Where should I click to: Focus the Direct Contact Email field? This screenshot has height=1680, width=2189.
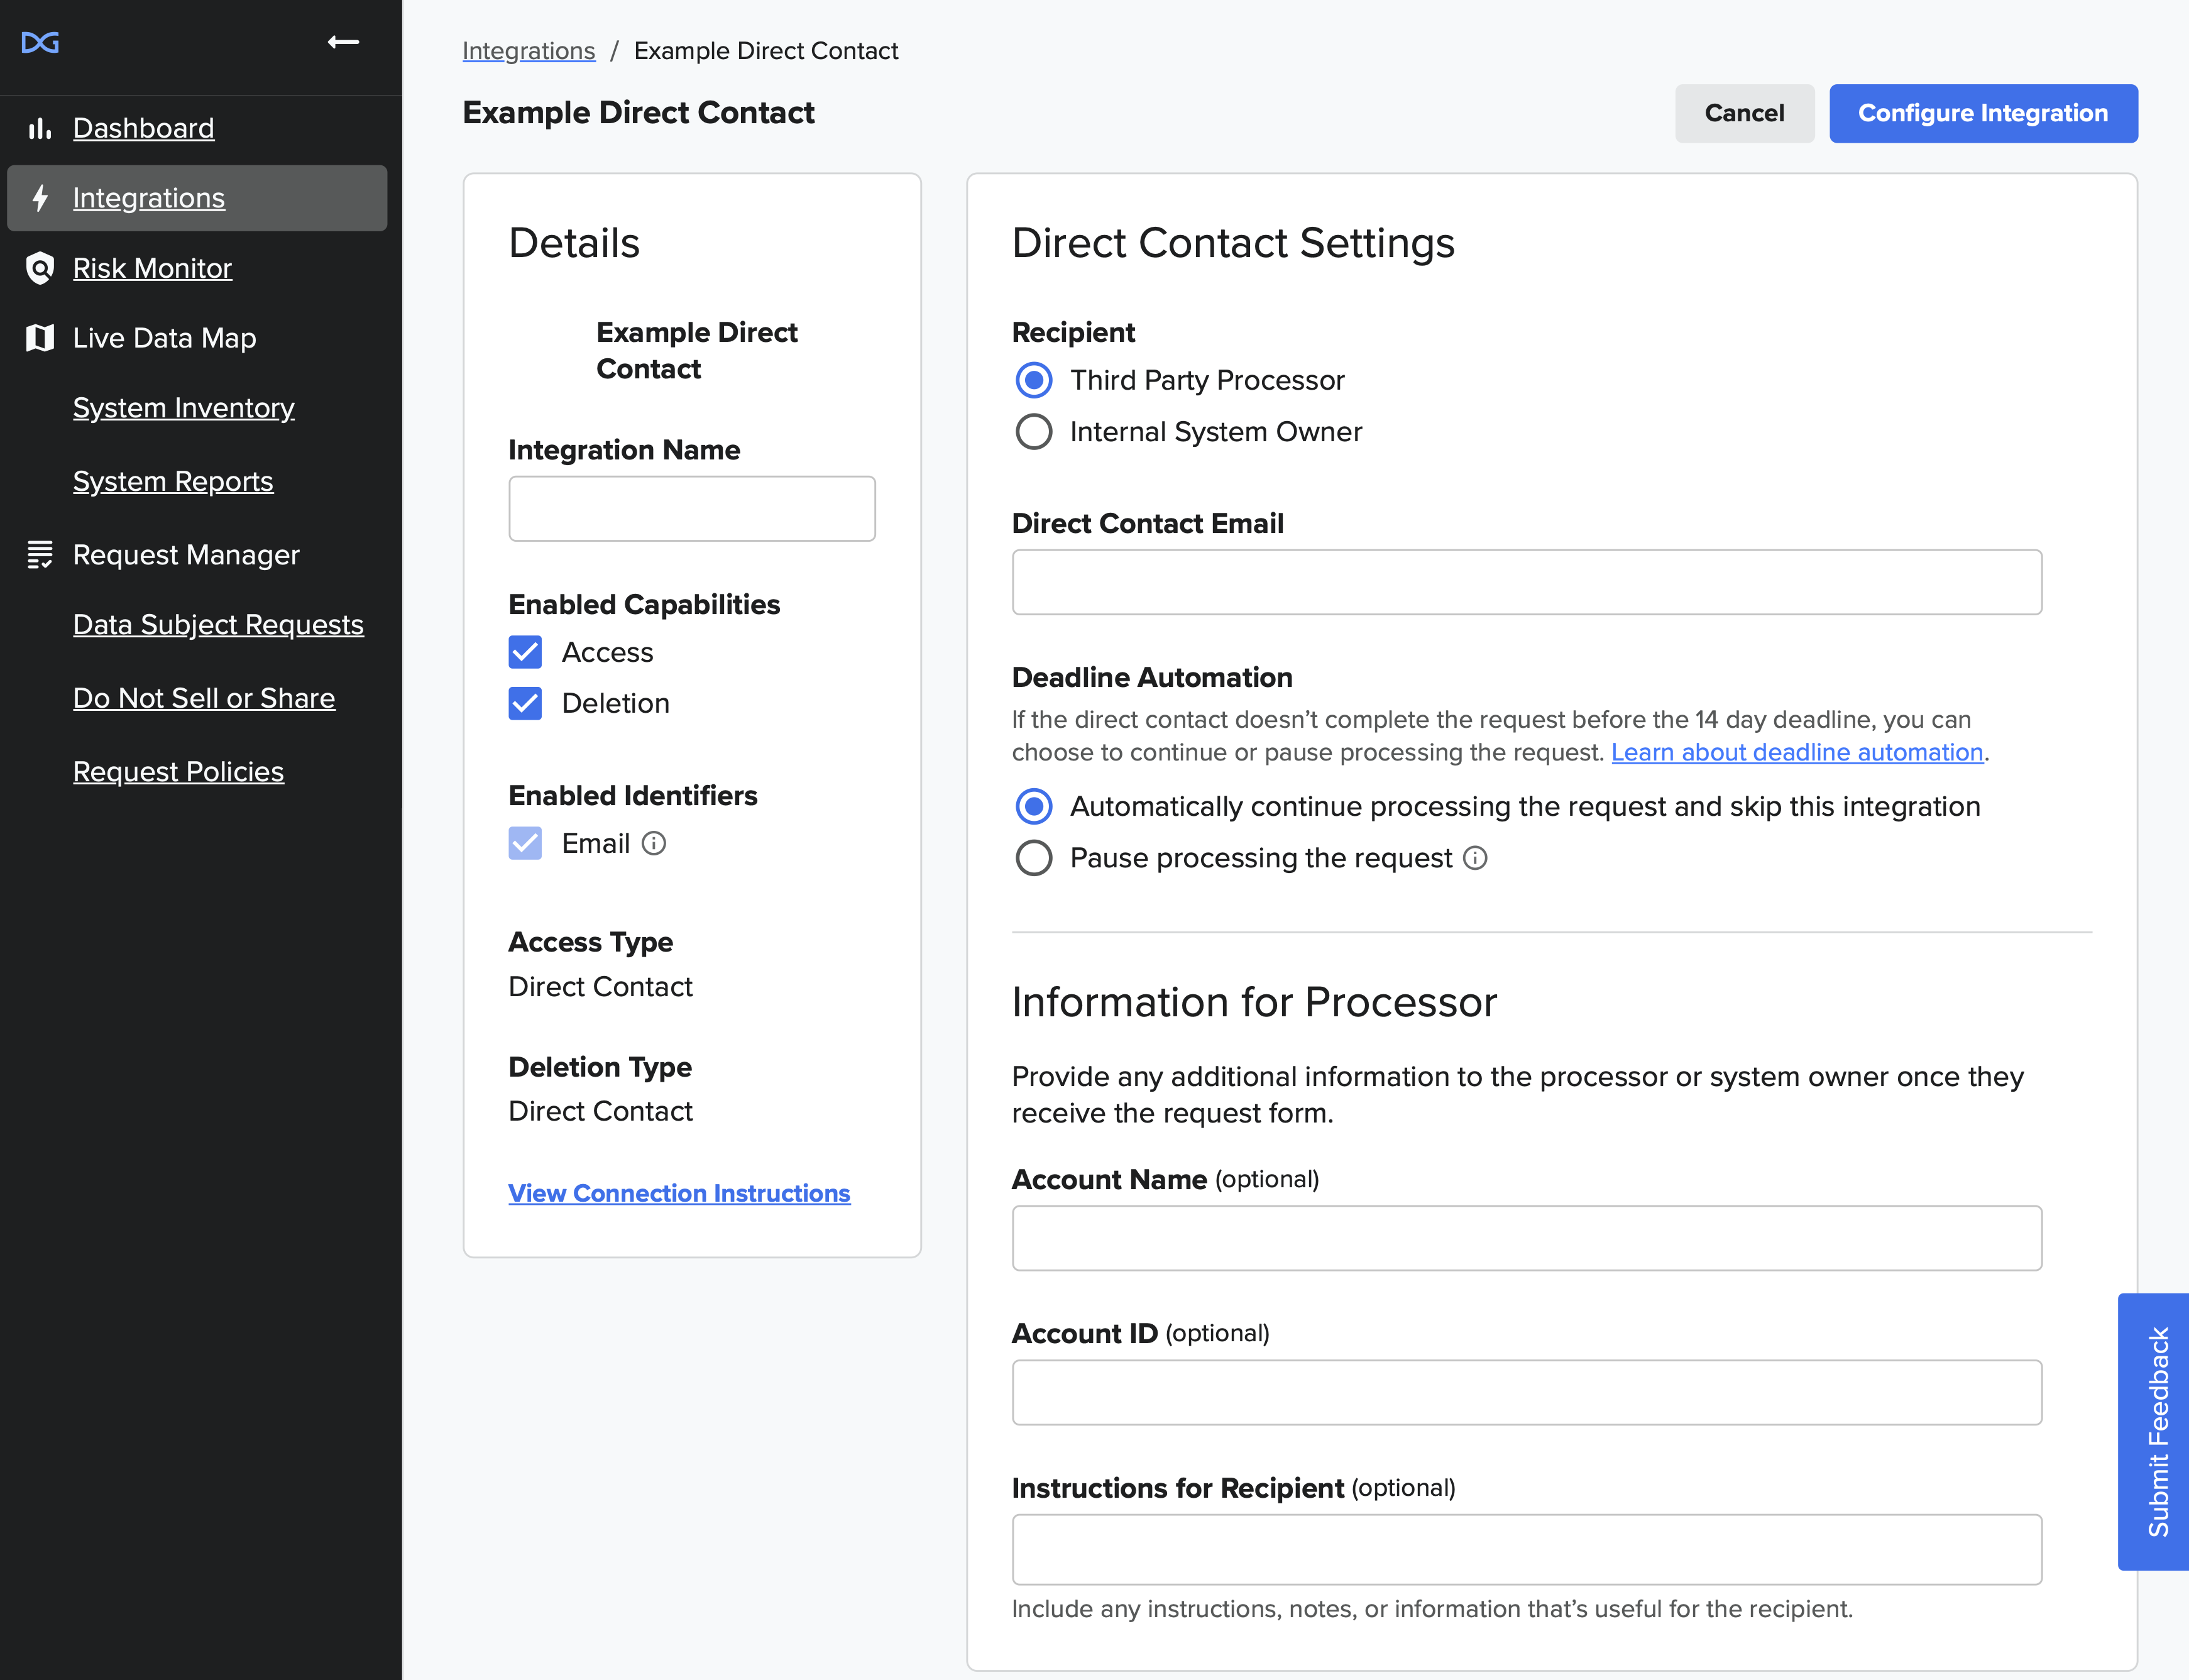[x=1526, y=582]
